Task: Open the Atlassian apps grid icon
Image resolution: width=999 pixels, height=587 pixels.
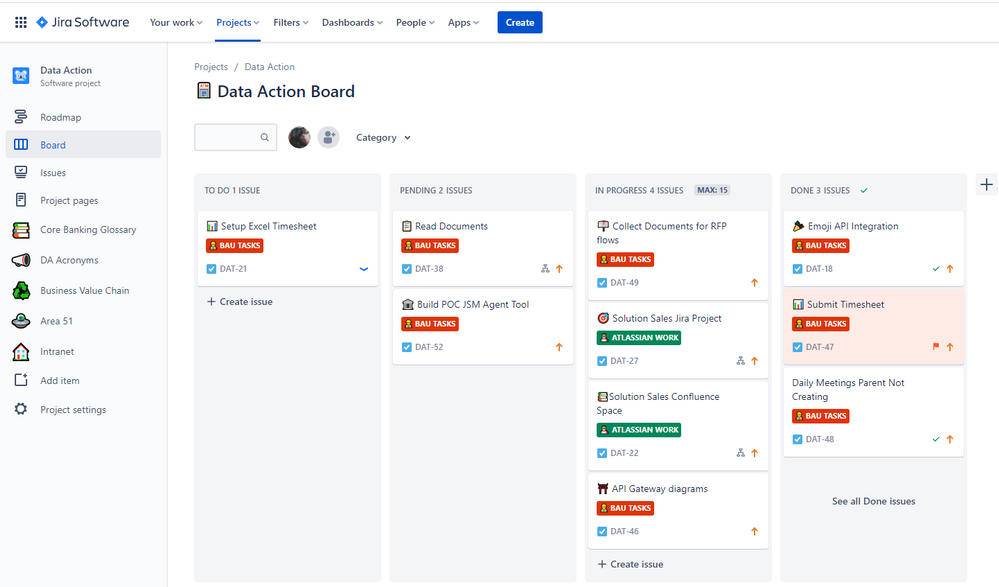Action: tap(20, 21)
